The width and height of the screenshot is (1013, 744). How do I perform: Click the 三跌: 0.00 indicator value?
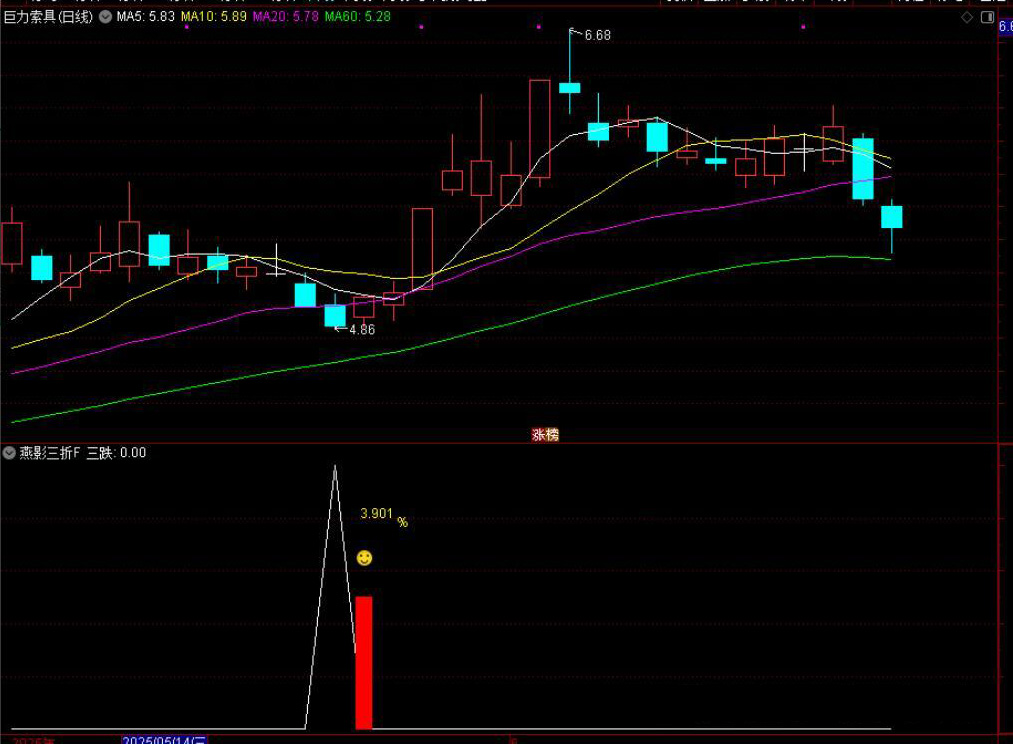coord(116,453)
